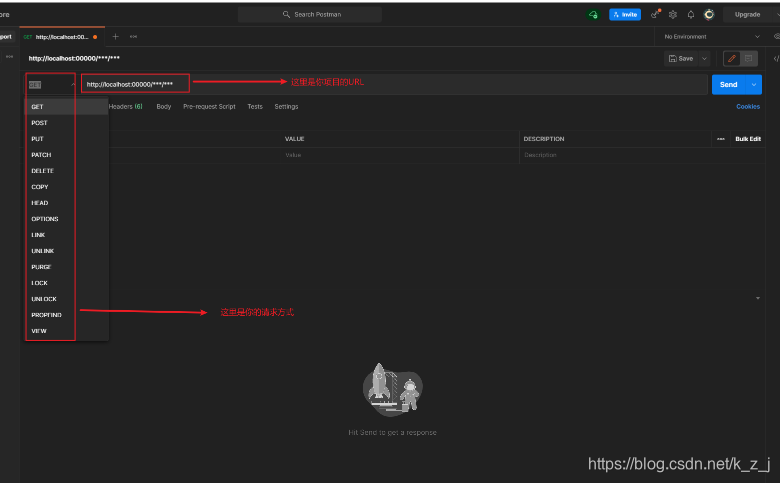Click the Invite button
The width and height of the screenshot is (780, 483).
point(625,14)
